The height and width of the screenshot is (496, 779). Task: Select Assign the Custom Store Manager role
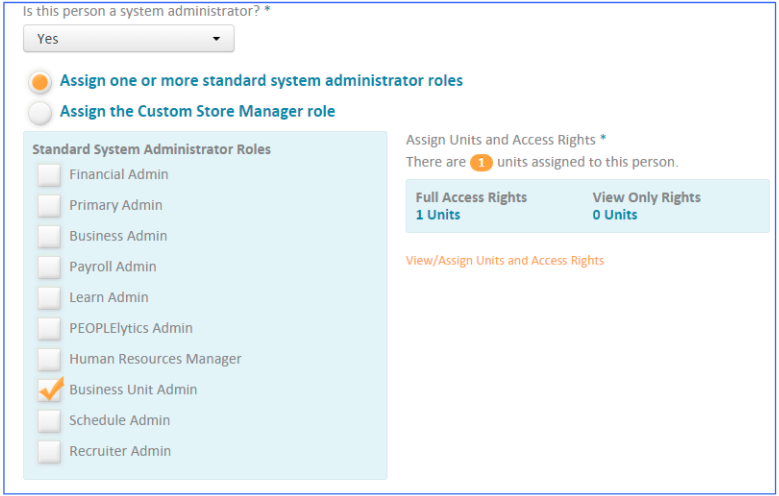[x=40, y=112]
